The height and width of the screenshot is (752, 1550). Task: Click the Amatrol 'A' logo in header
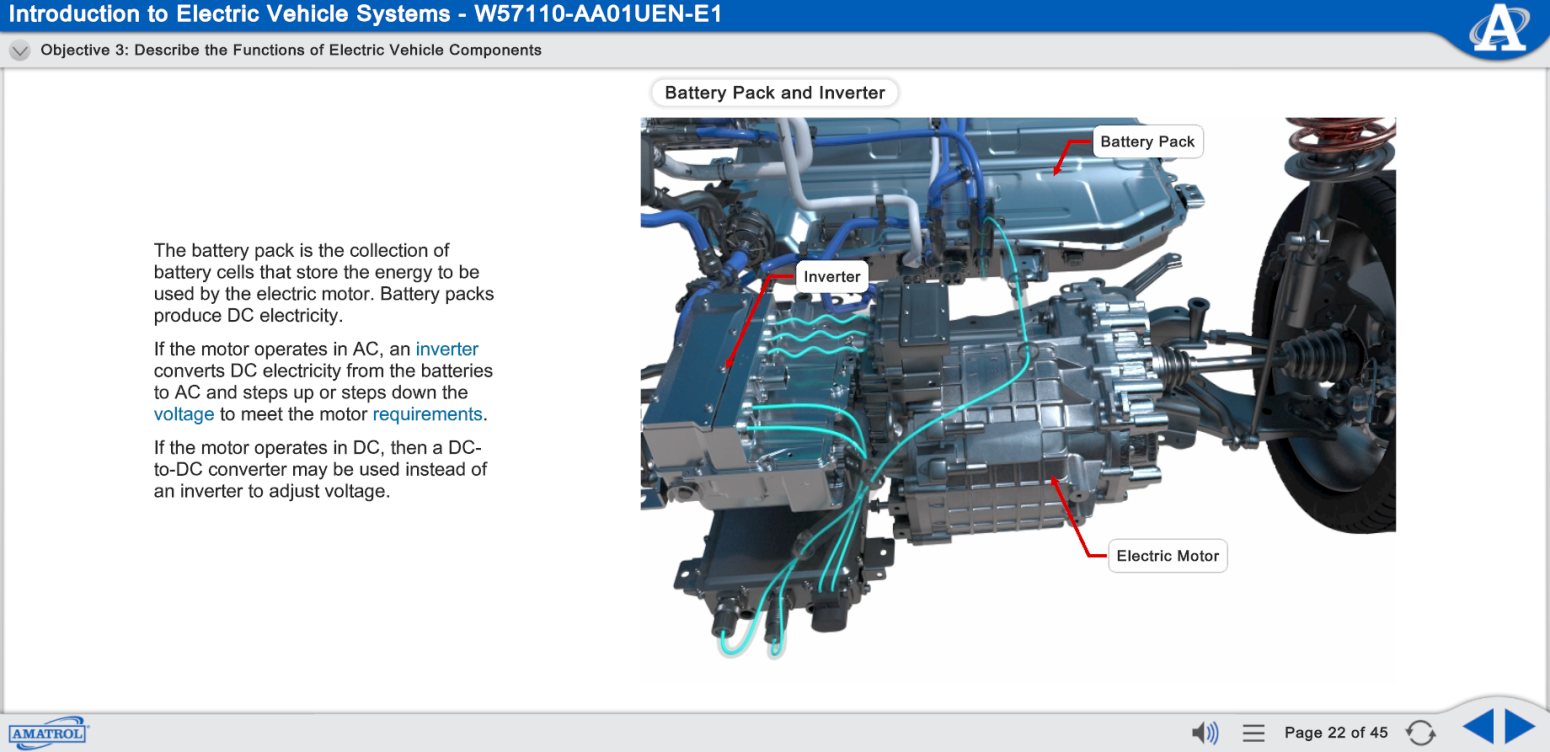tap(1498, 30)
